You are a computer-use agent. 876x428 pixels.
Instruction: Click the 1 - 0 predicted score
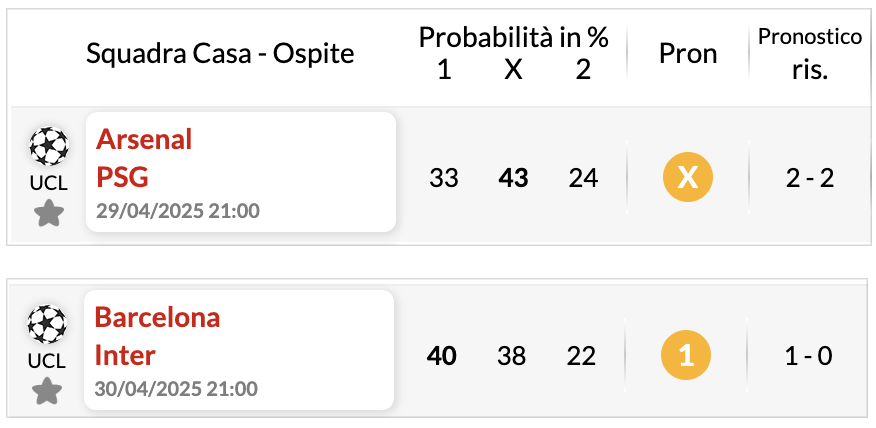tap(809, 356)
